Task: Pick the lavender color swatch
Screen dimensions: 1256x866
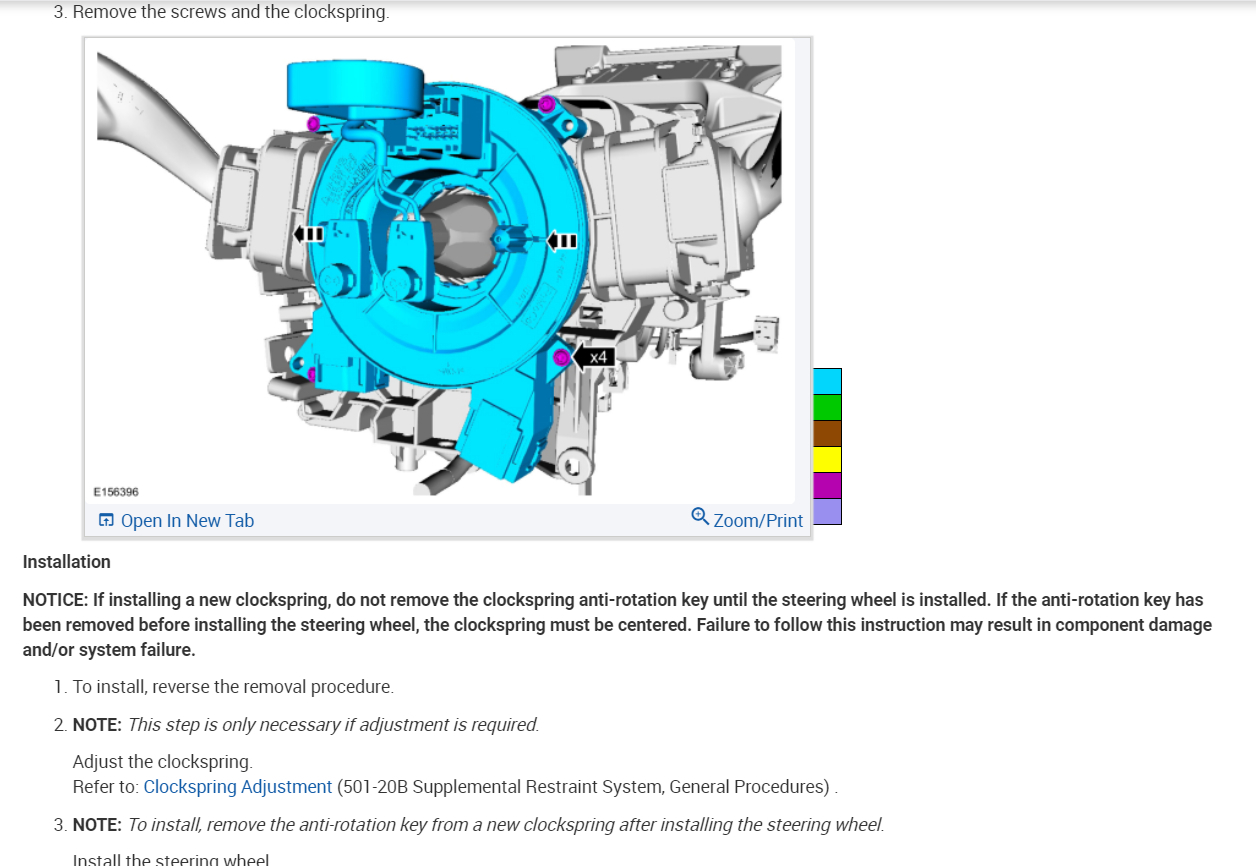Action: [x=827, y=511]
